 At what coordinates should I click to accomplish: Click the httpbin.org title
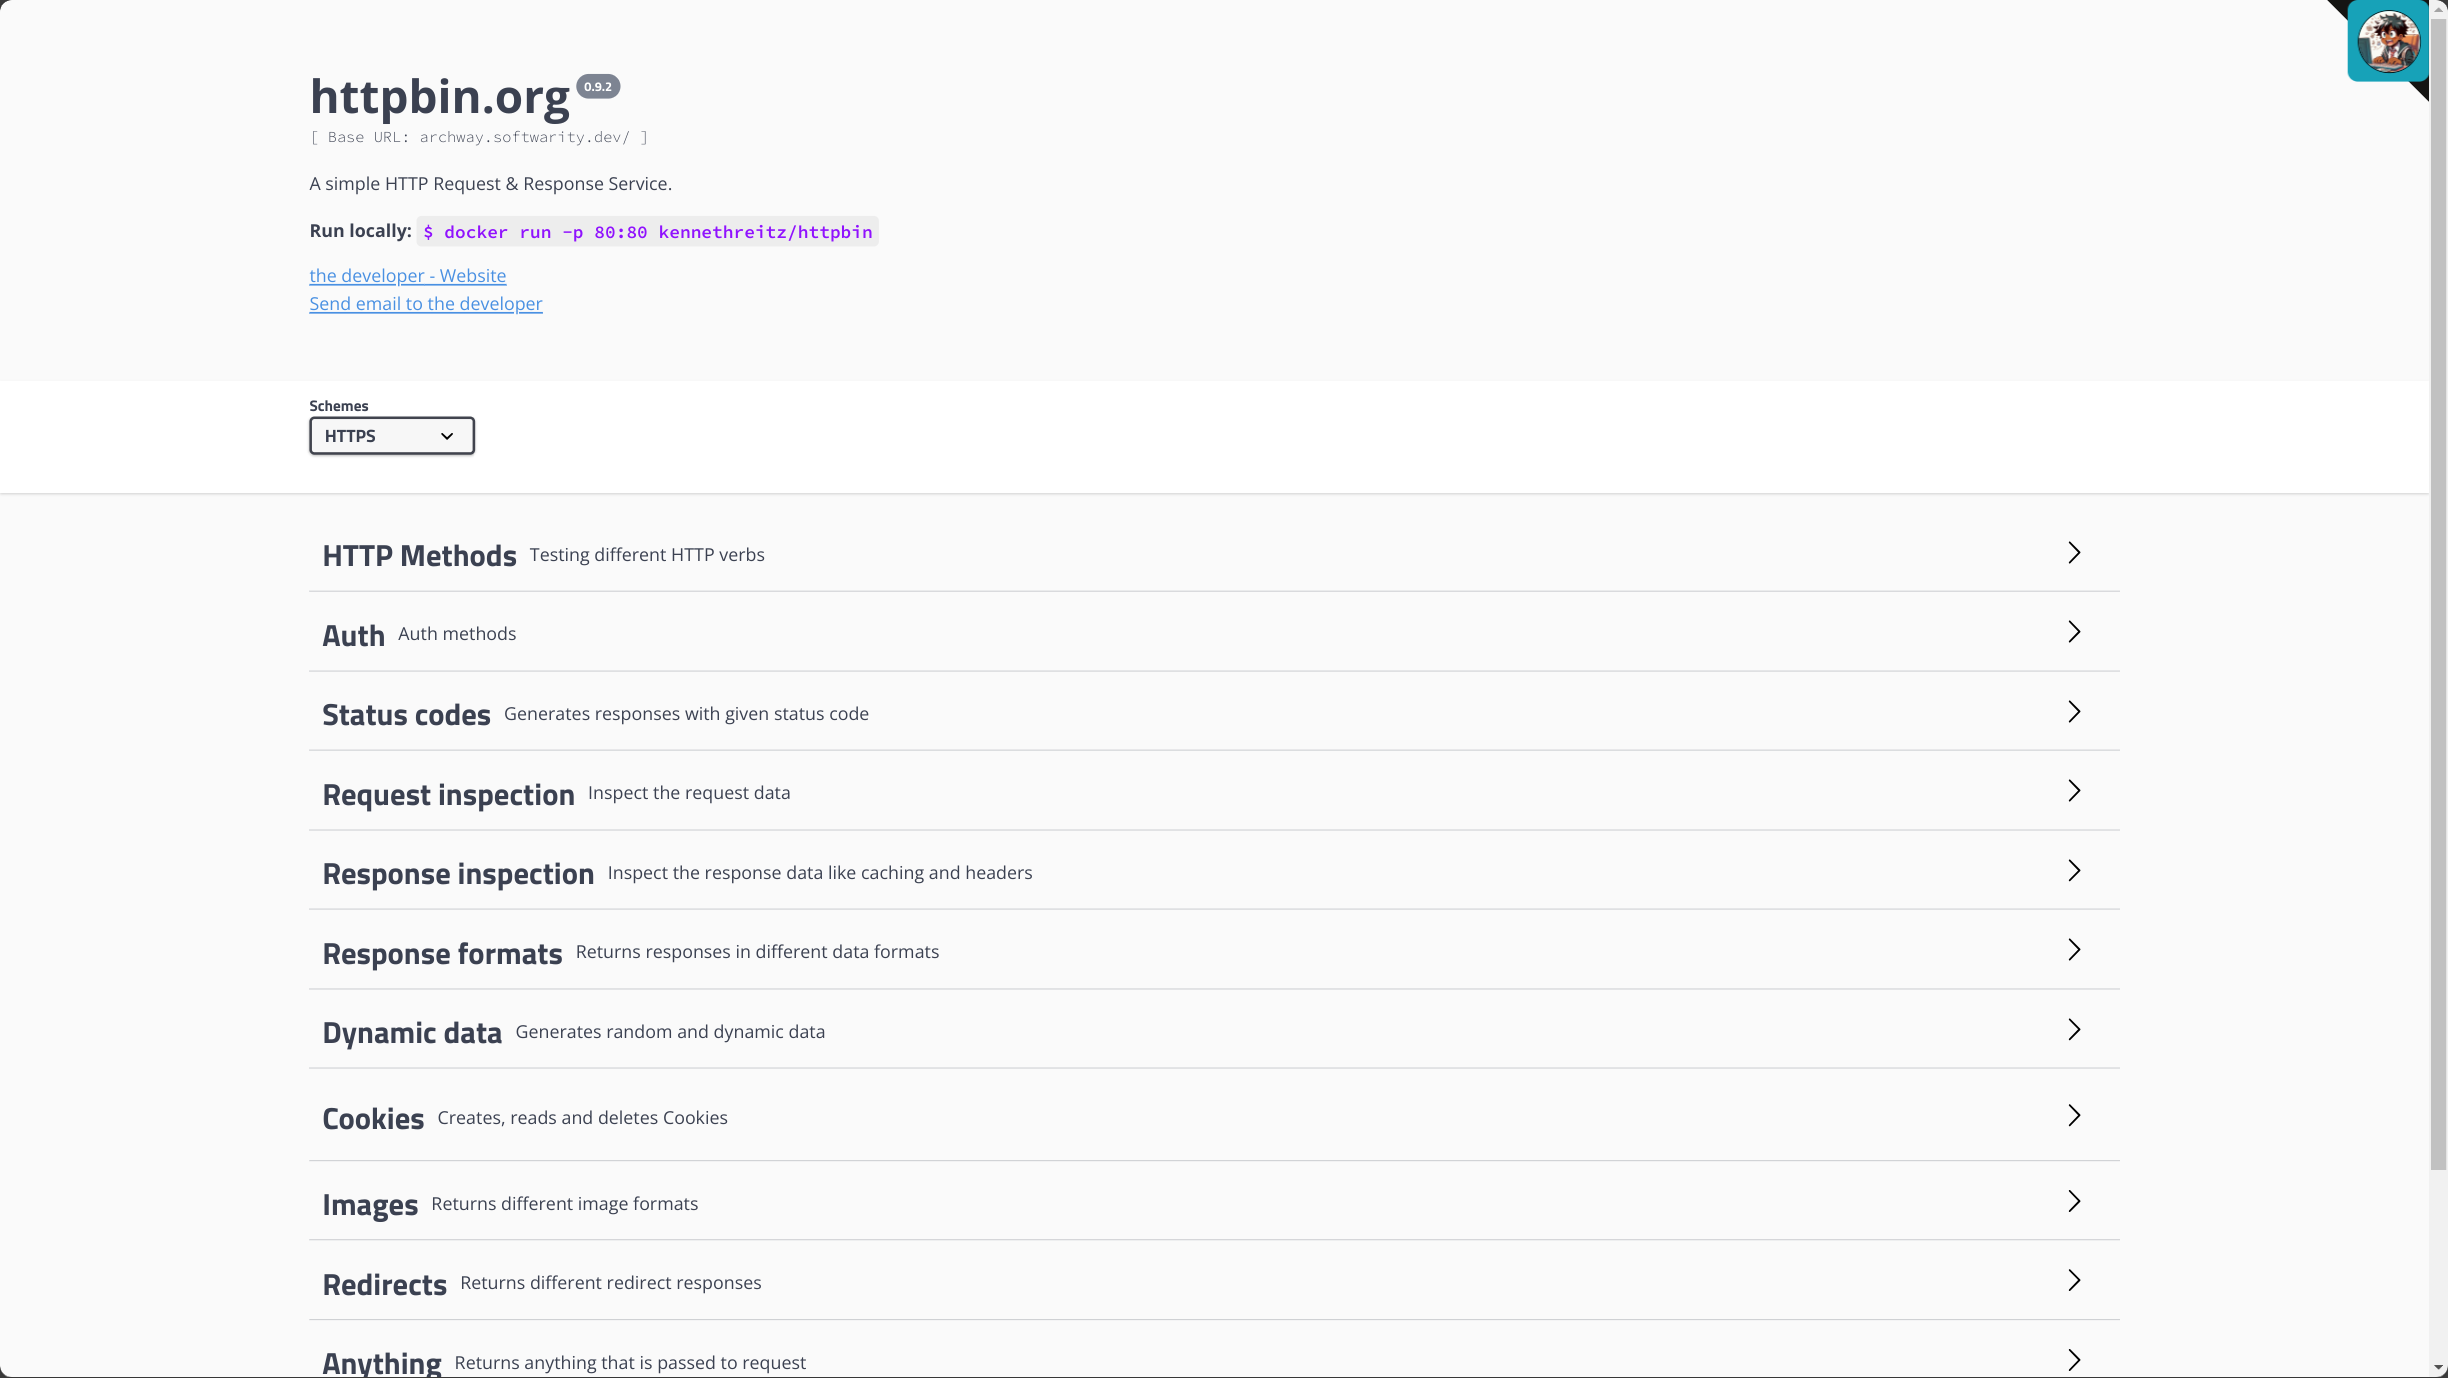point(440,97)
